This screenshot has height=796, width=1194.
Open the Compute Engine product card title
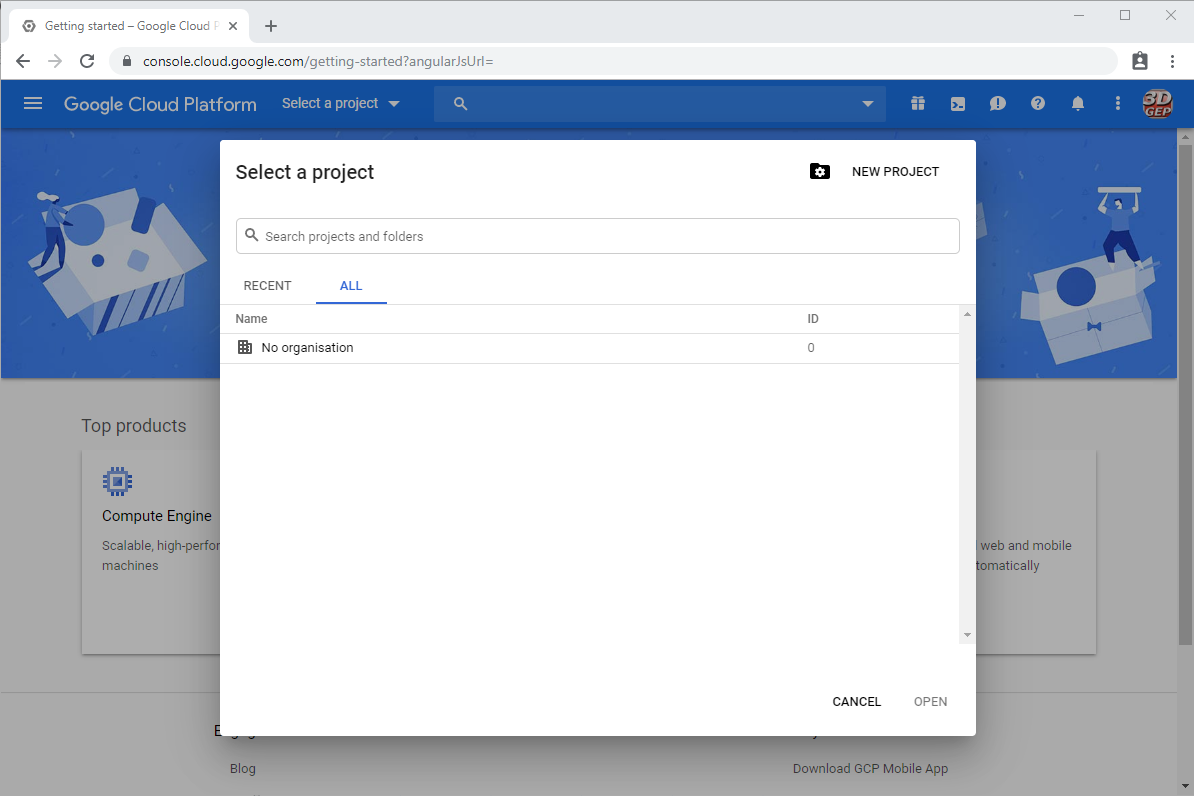coord(157,516)
